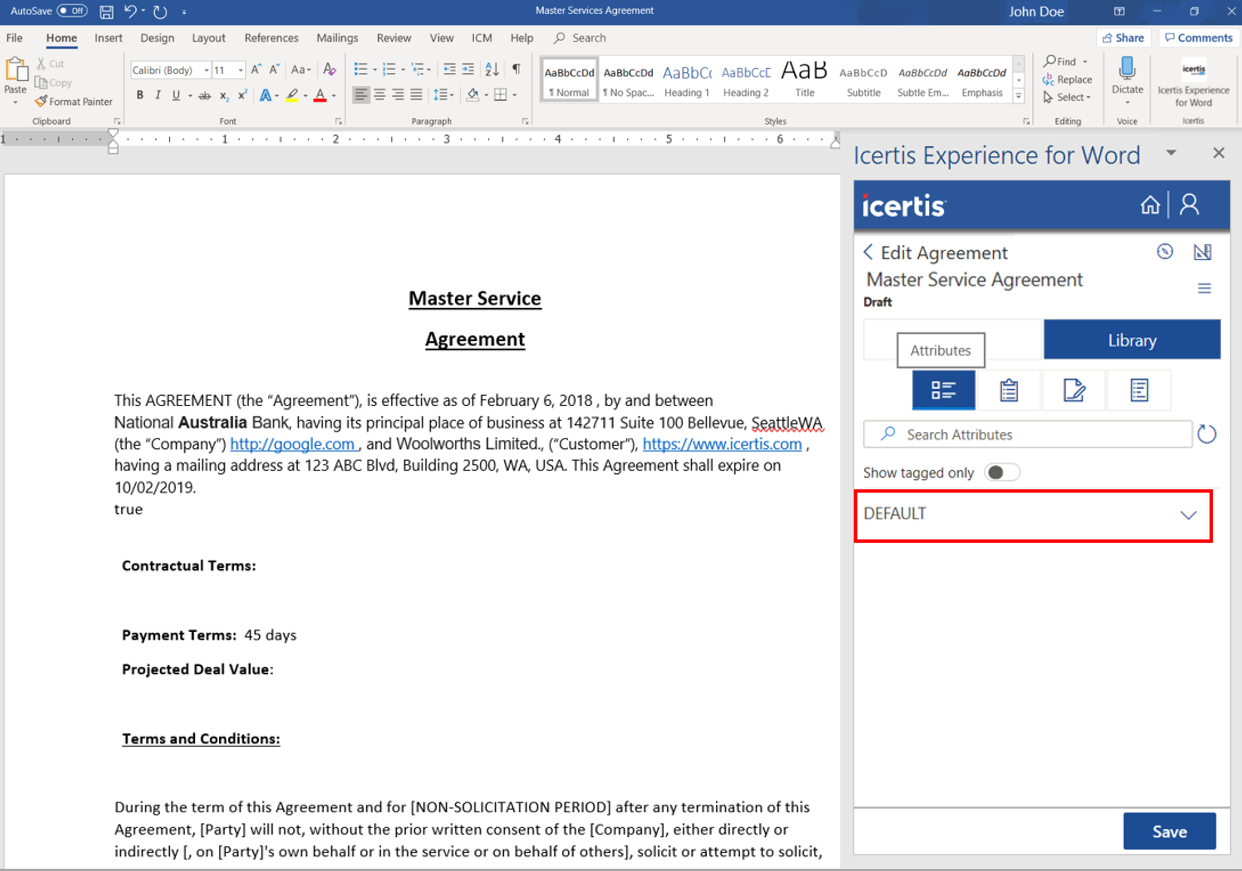1242x871 pixels.
Task: Switch to the Library tab
Action: pos(1131,340)
